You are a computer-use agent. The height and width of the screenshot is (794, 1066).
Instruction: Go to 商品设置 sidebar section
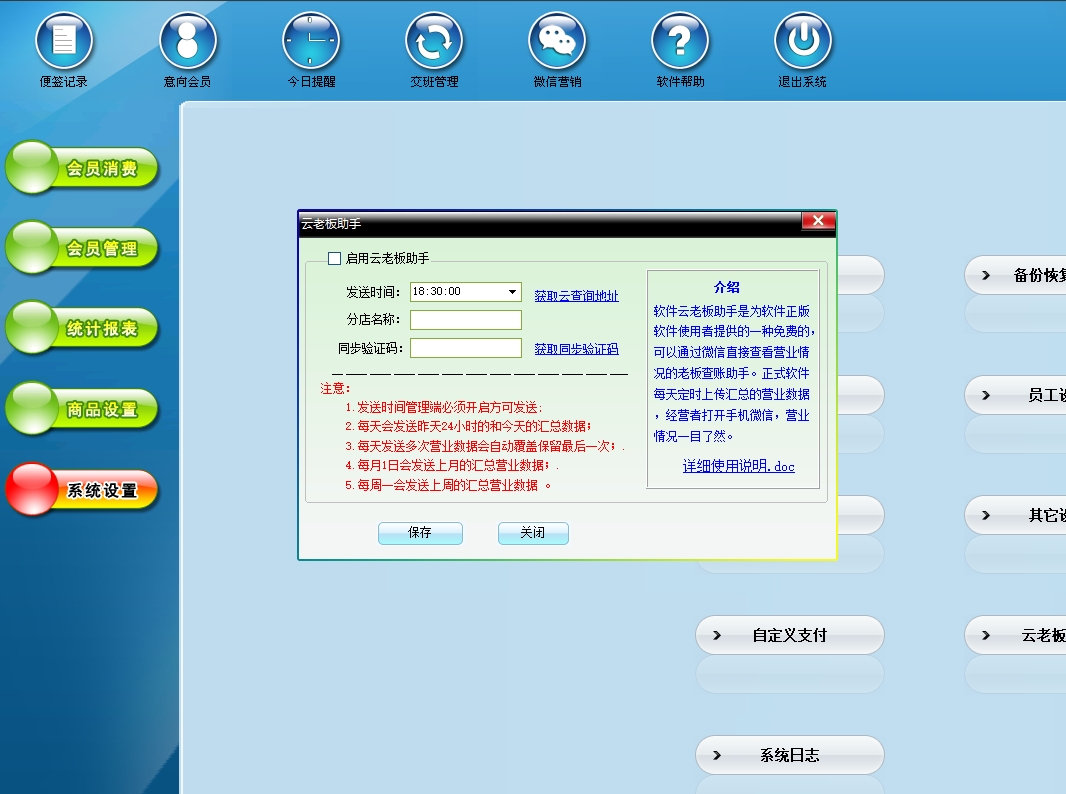[x=83, y=410]
